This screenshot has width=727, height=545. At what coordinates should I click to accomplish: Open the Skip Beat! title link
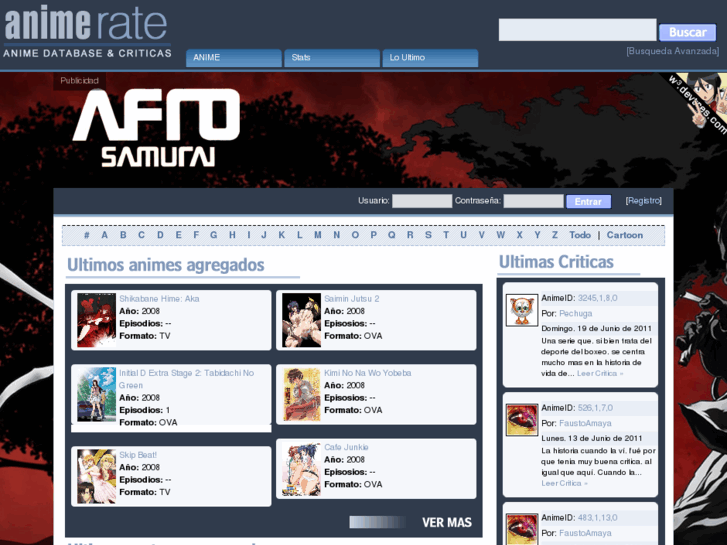coord(138,455)
